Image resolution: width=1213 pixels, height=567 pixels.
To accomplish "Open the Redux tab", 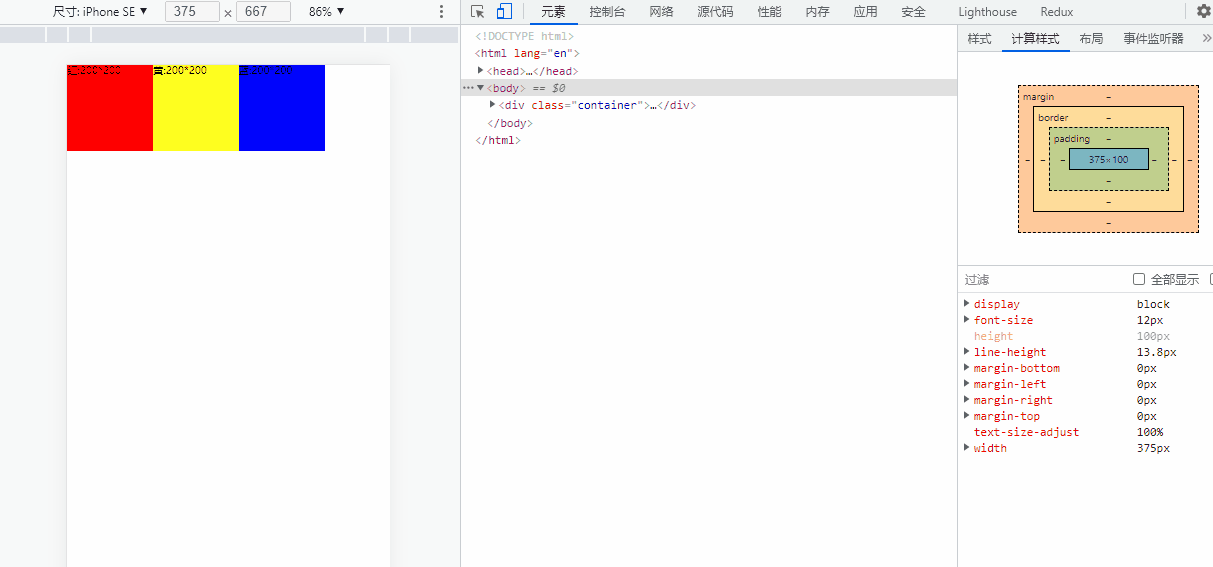I will 1056,12.
